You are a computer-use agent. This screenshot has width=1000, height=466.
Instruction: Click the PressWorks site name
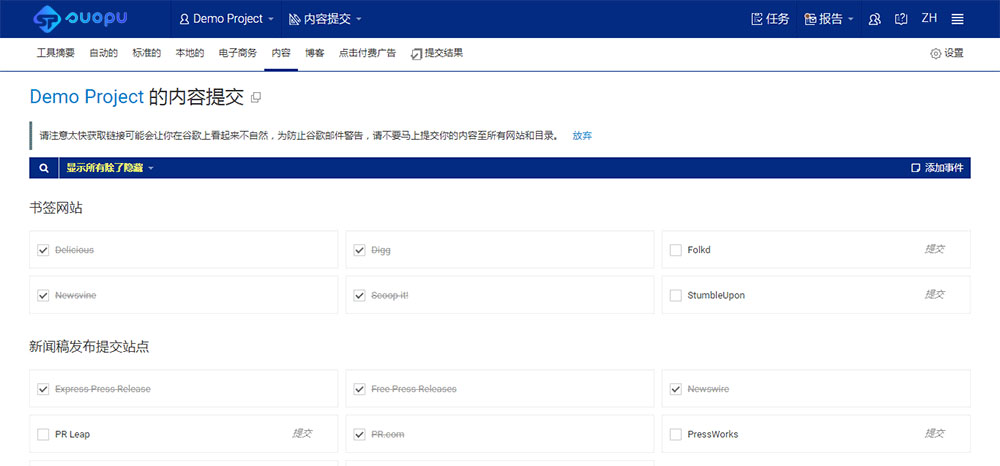pos(713,435)
